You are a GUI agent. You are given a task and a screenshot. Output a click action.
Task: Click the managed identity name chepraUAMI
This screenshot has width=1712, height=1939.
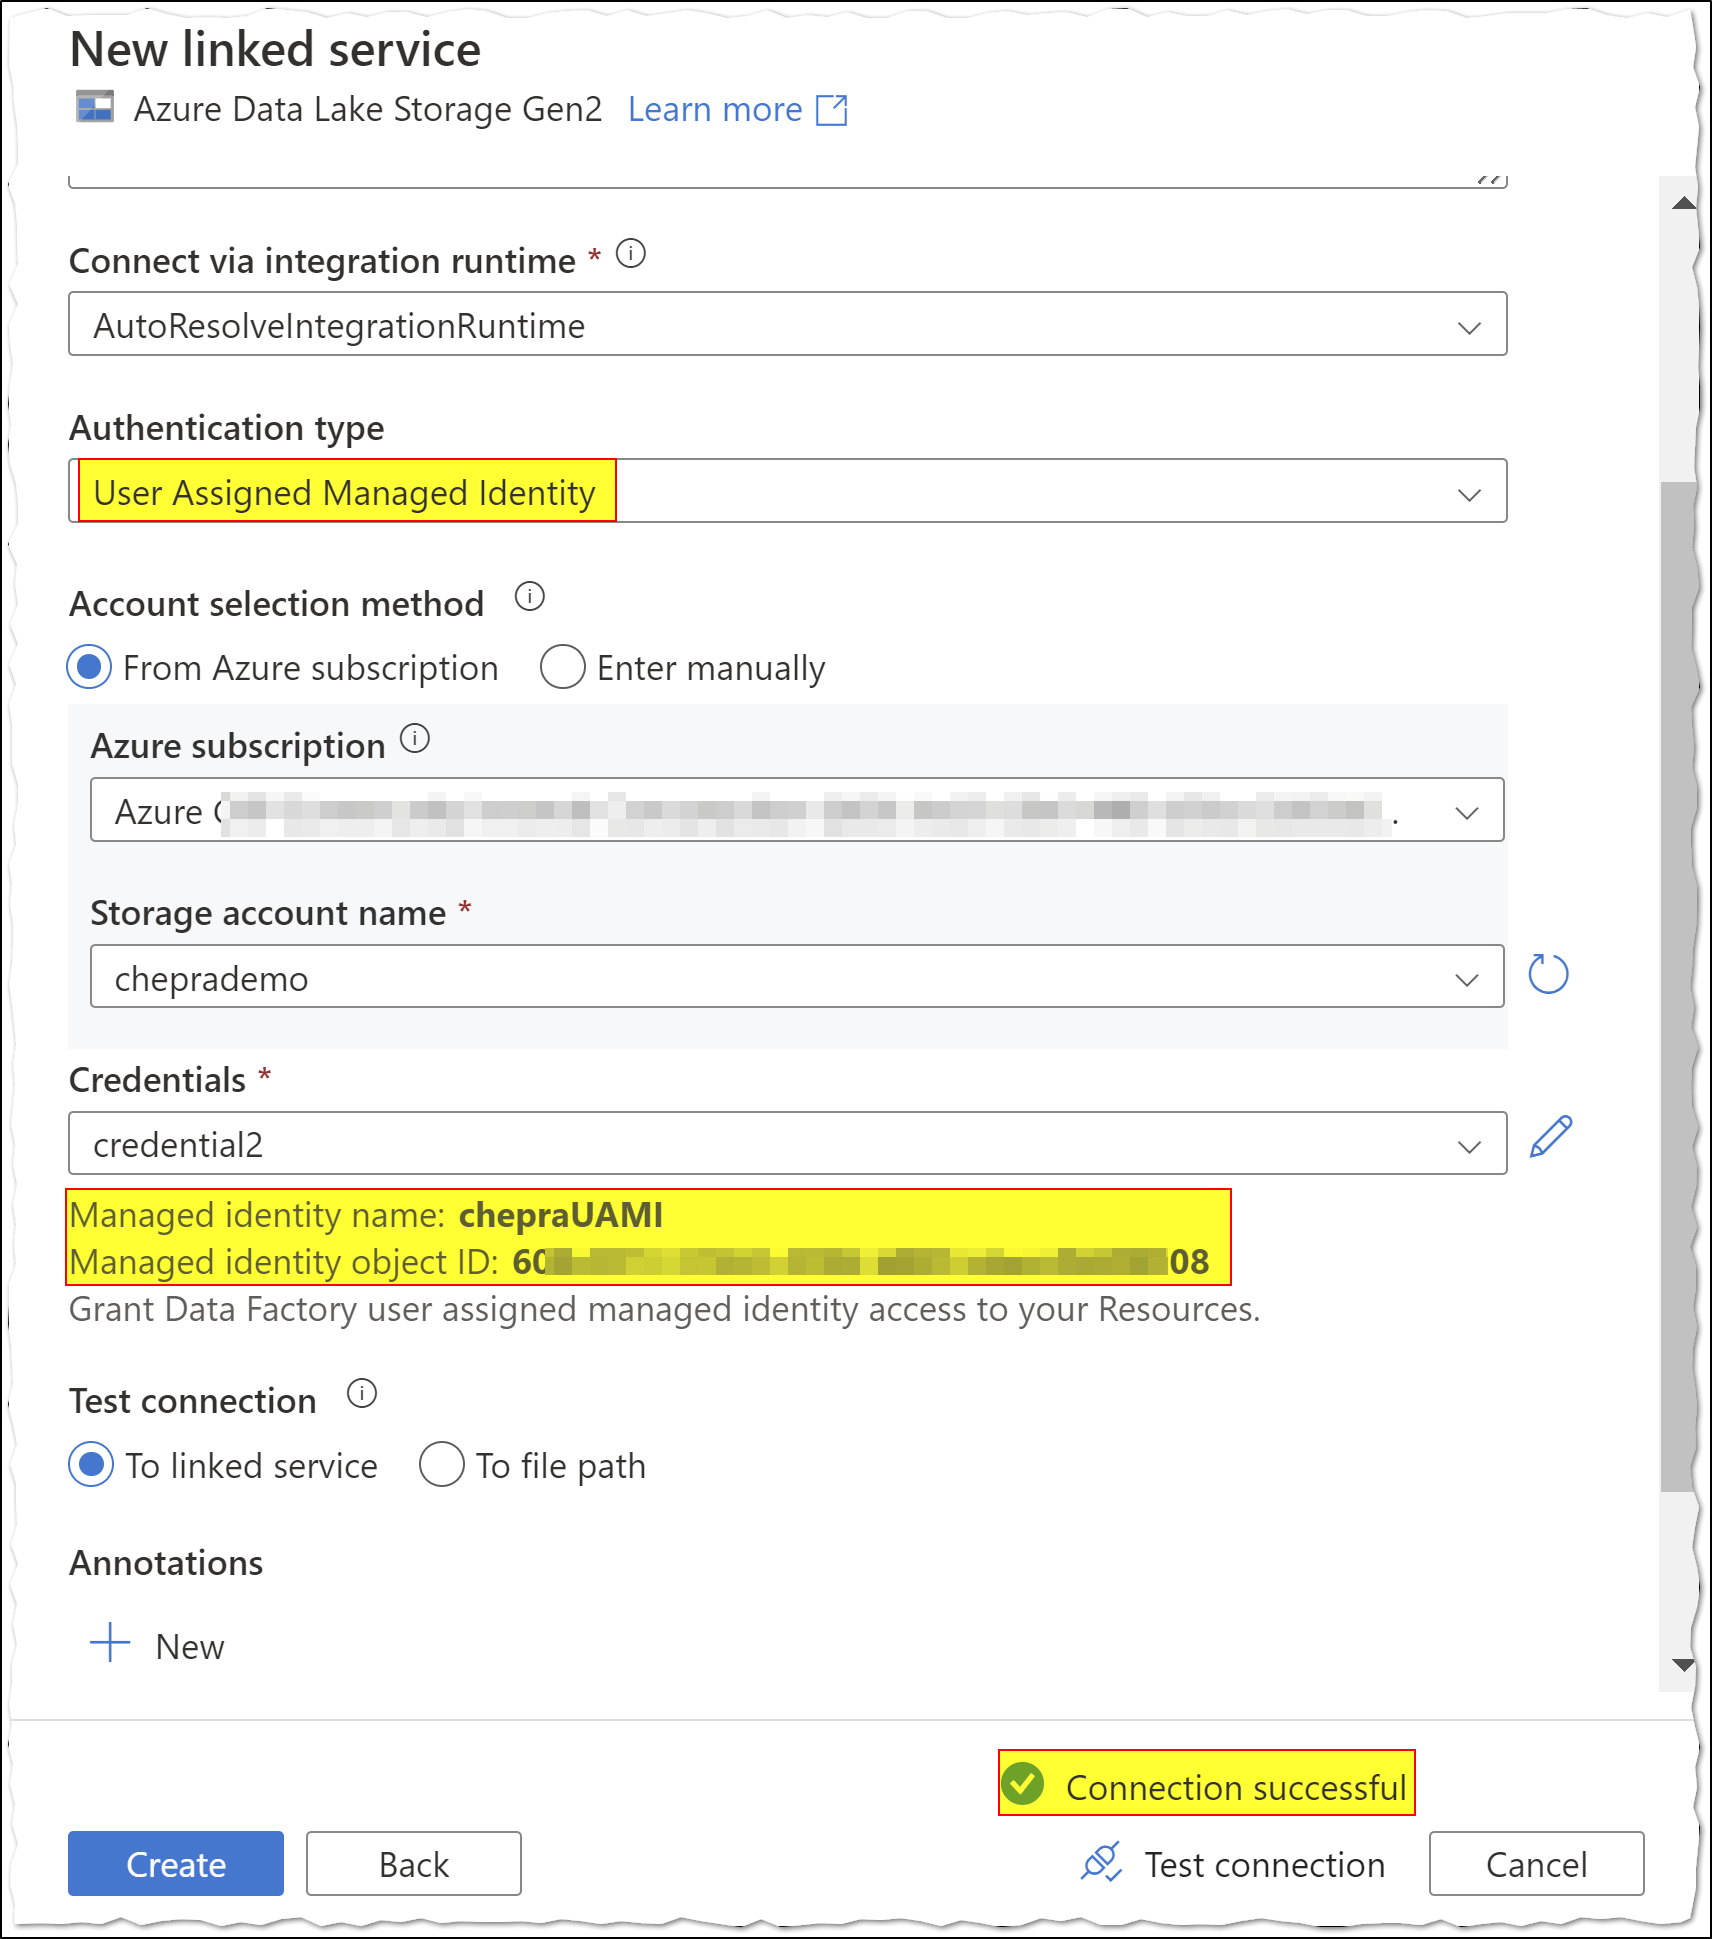click(561, 1215)
